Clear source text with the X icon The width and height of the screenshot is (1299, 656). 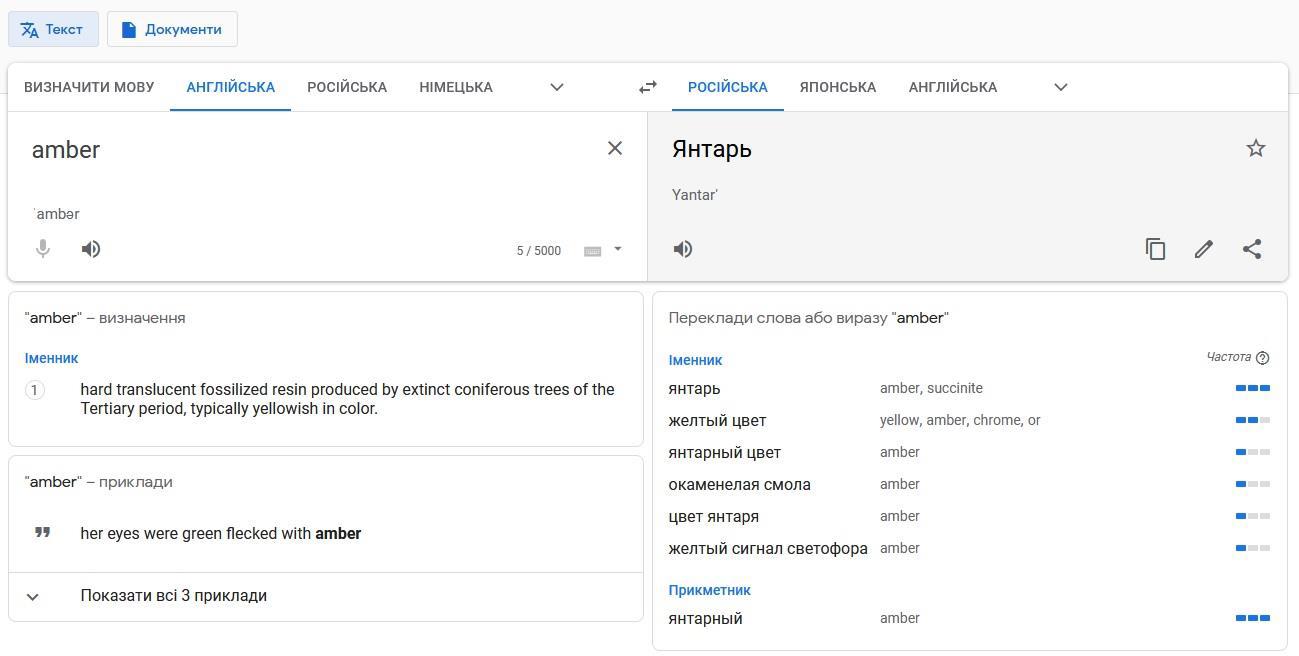coord(615,149)
